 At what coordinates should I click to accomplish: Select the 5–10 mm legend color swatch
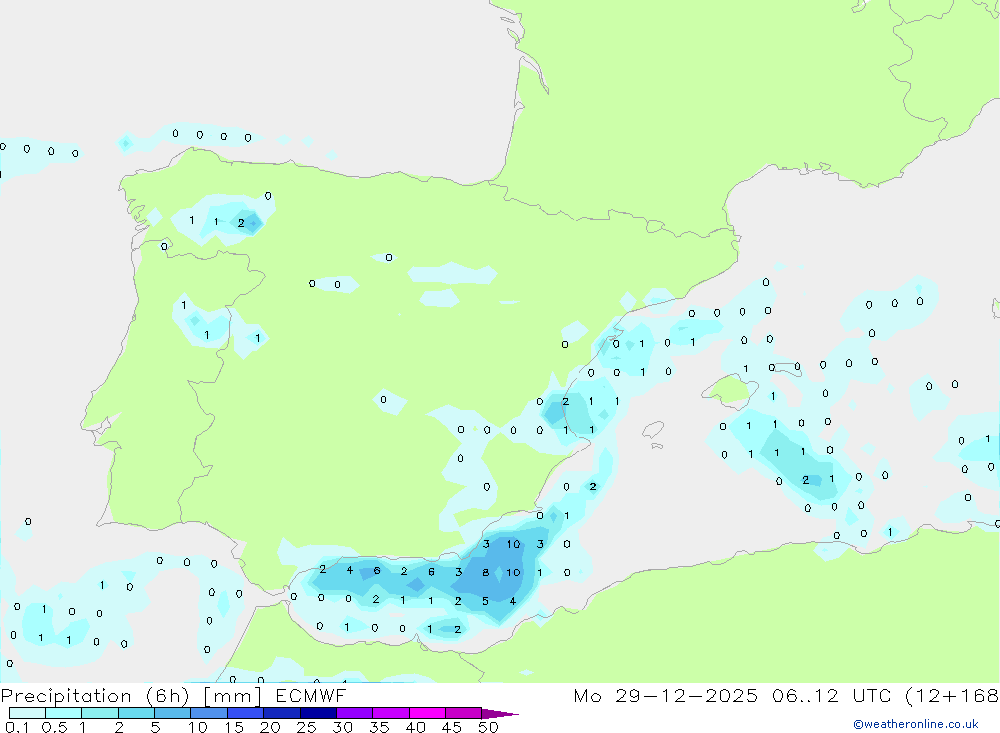tap(173, 713)
